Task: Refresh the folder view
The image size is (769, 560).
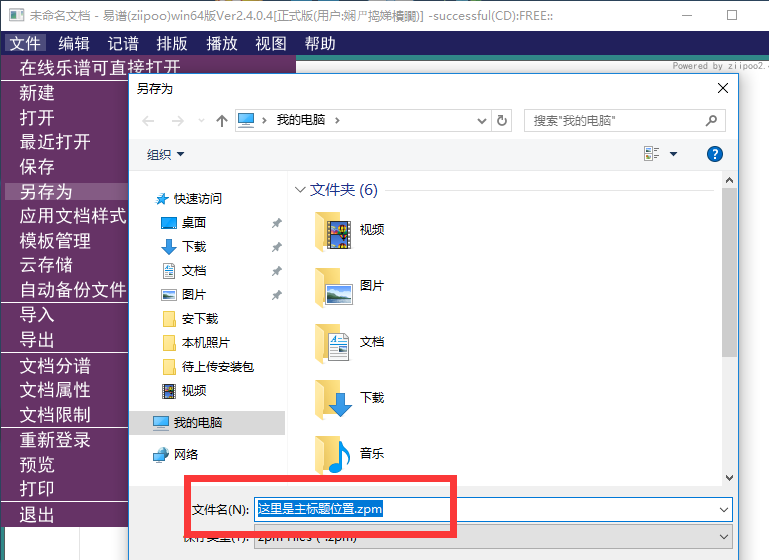Action: [502, 121]
